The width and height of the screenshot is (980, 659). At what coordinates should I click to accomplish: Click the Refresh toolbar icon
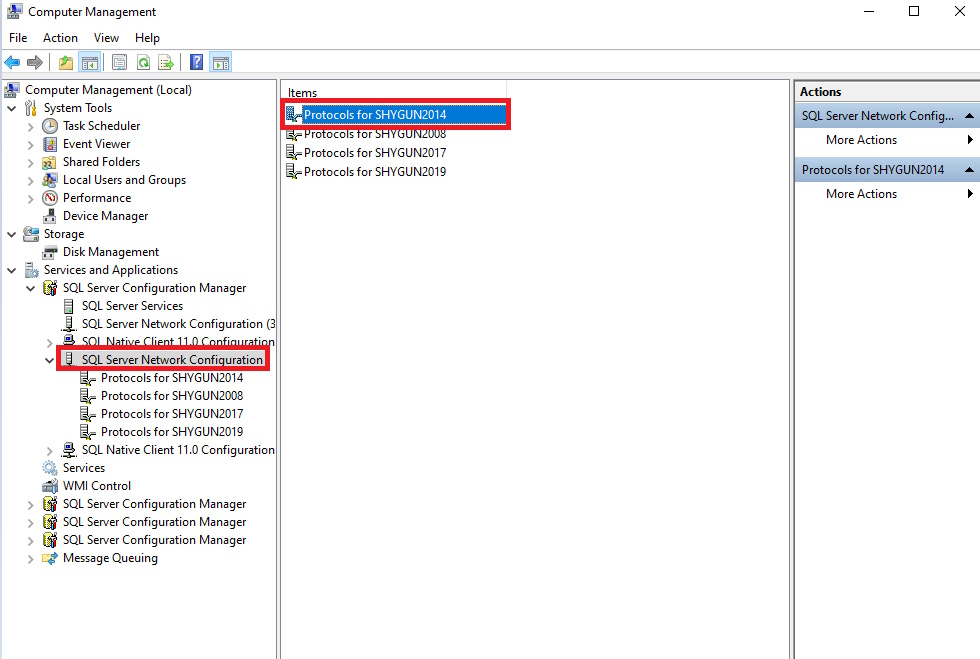[143, 63]
